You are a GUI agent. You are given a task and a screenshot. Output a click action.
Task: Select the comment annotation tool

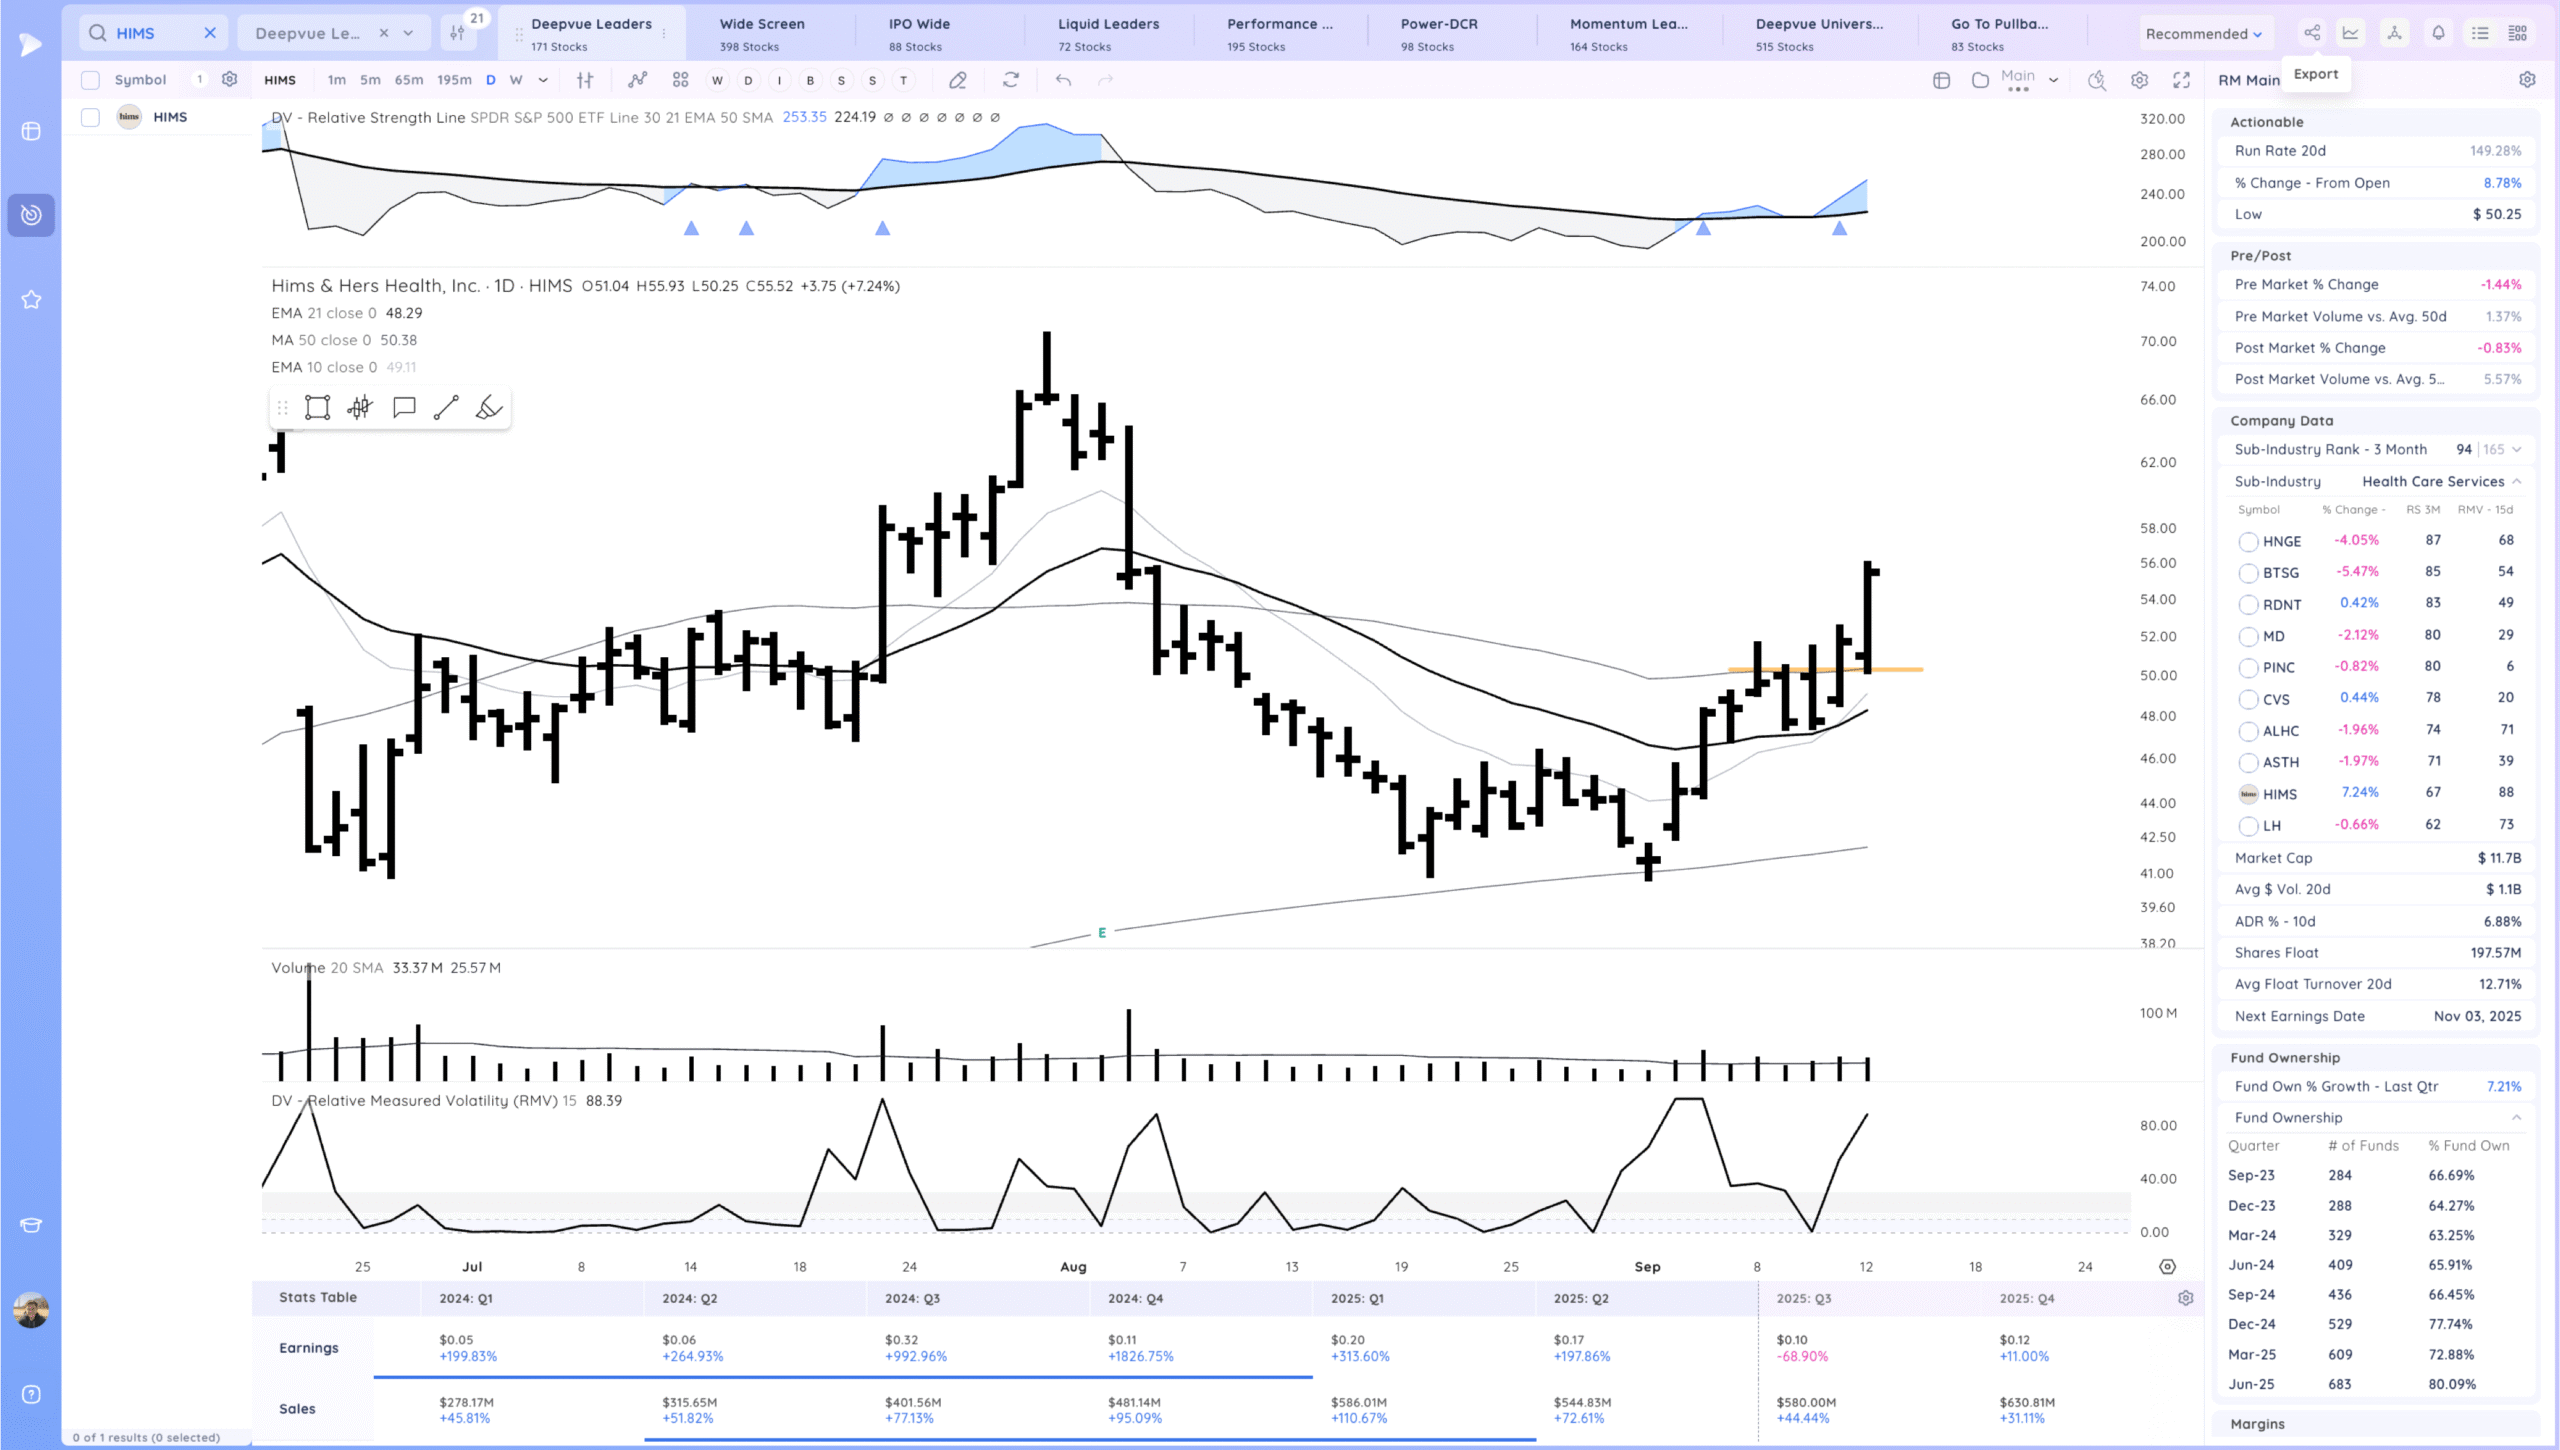tap(404, 407)
